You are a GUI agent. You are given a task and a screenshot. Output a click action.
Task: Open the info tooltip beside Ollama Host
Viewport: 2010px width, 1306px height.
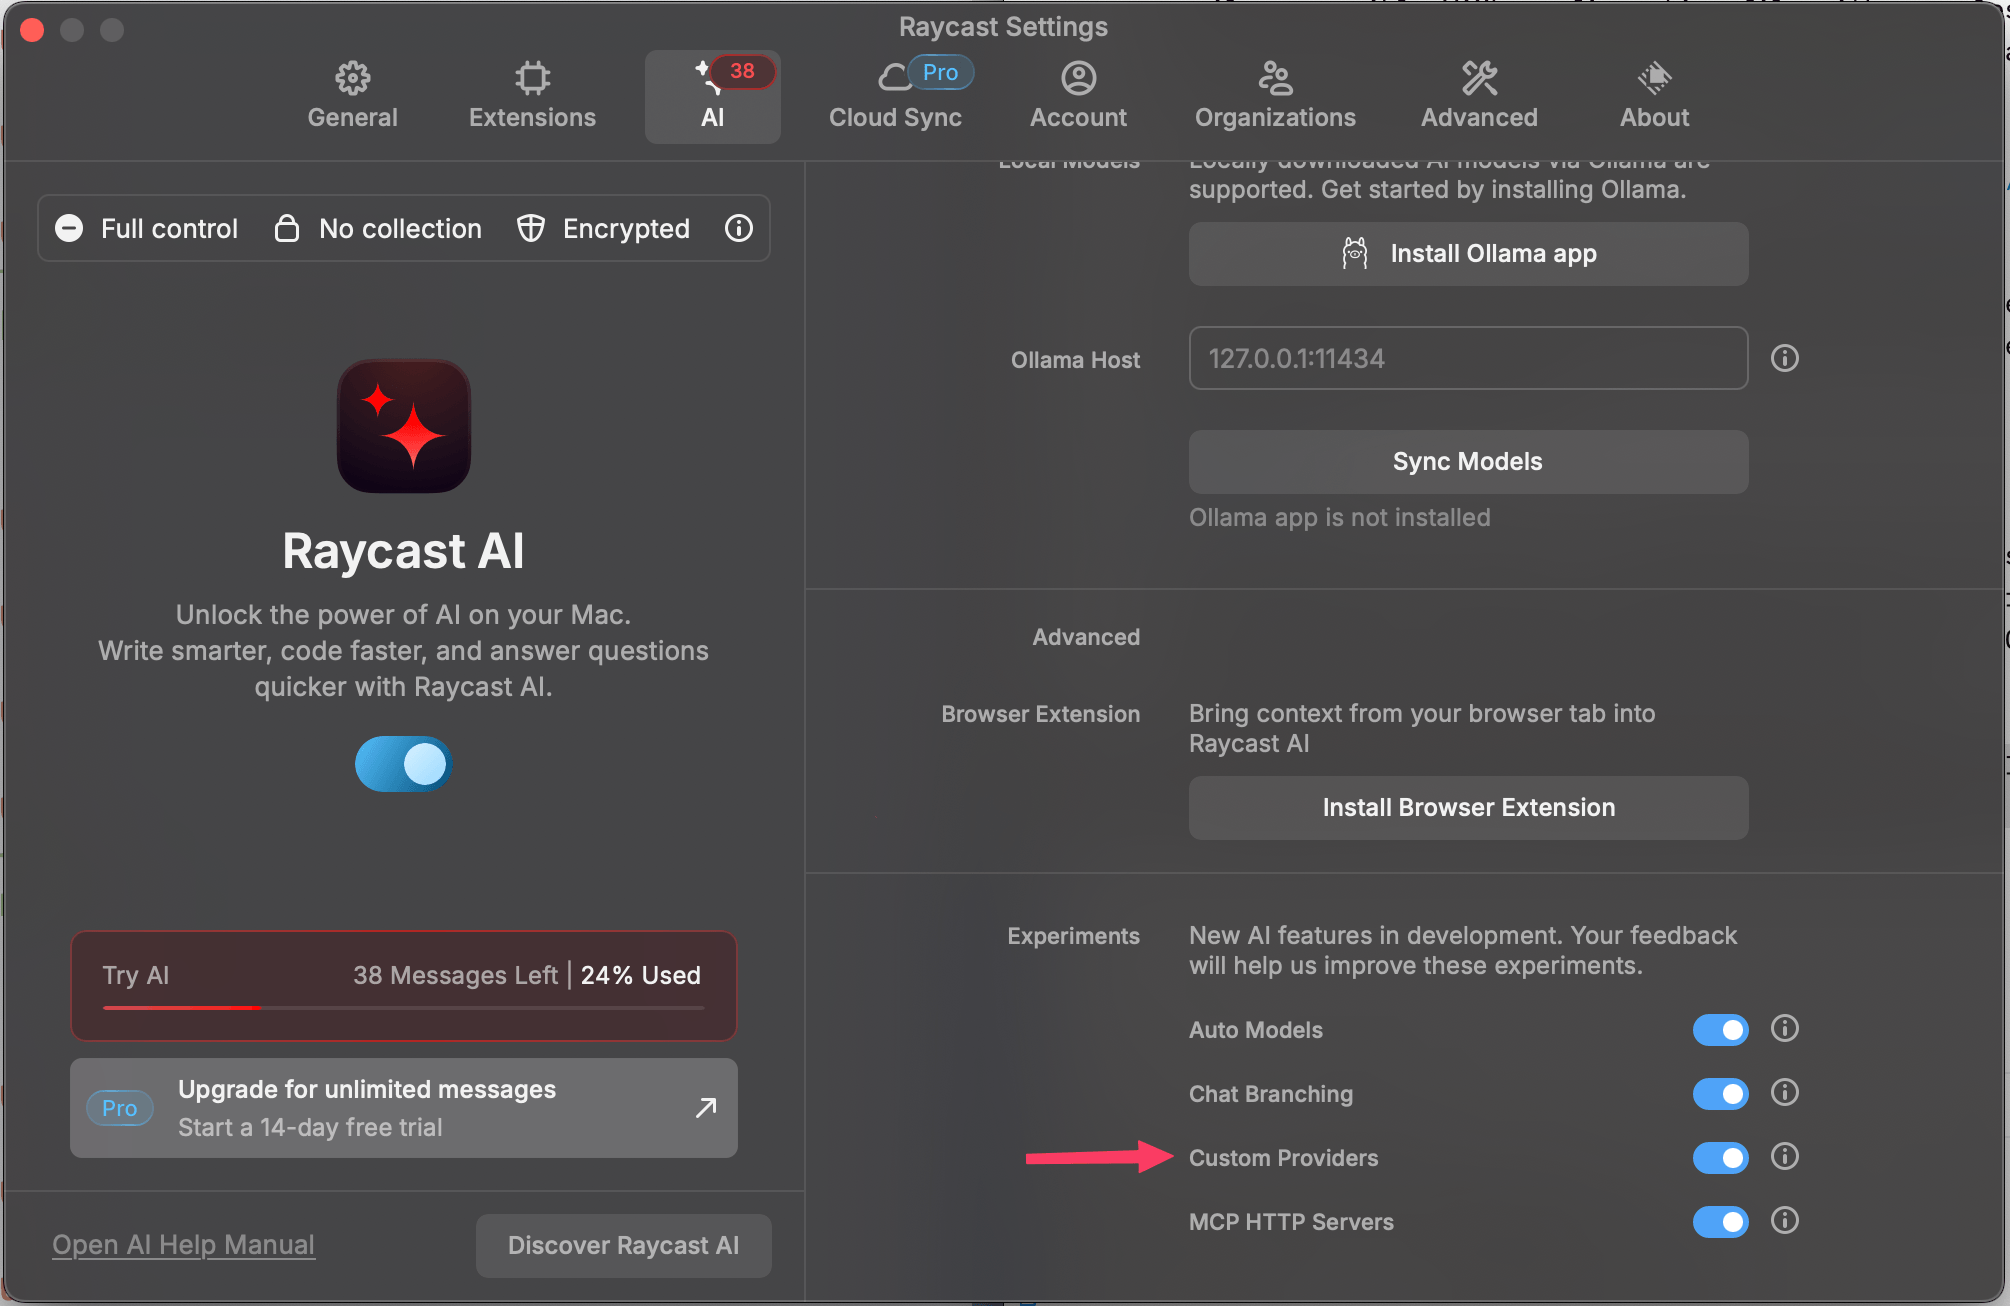coord(1784,358)
